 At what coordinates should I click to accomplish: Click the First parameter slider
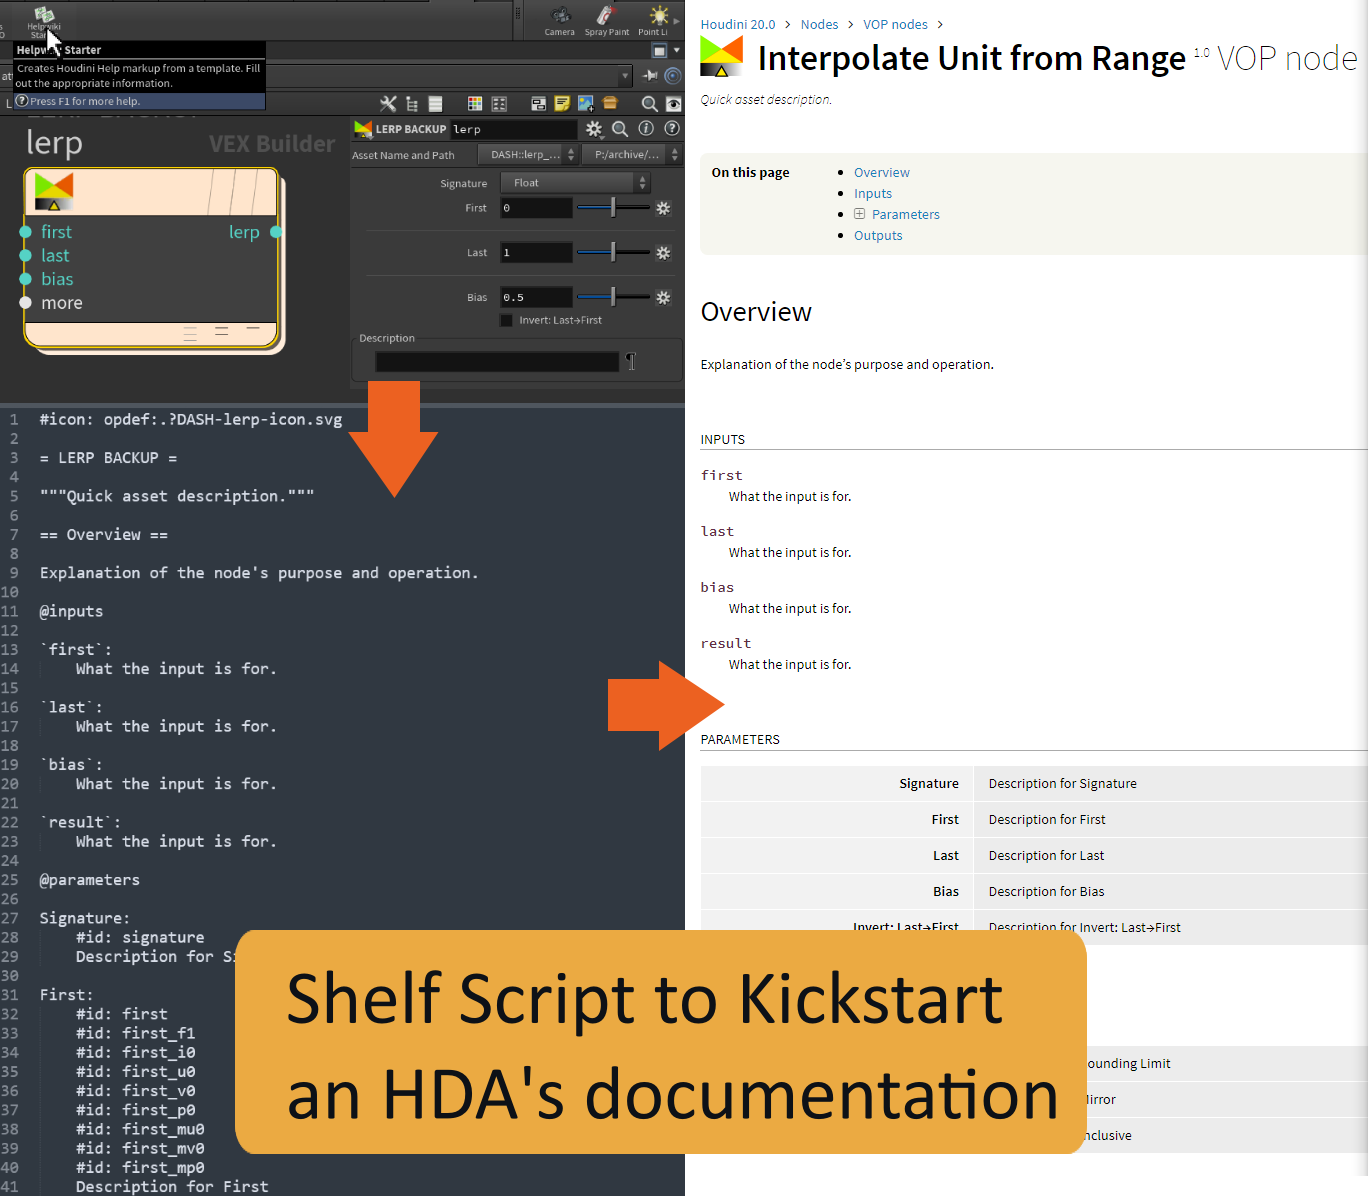[x=613, y=208]
